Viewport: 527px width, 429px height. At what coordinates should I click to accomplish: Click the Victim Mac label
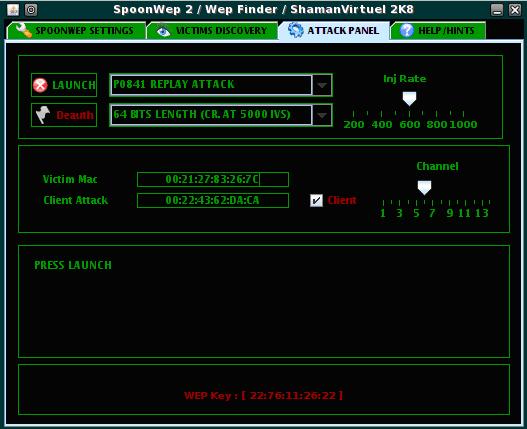click(x=70, y=179)
